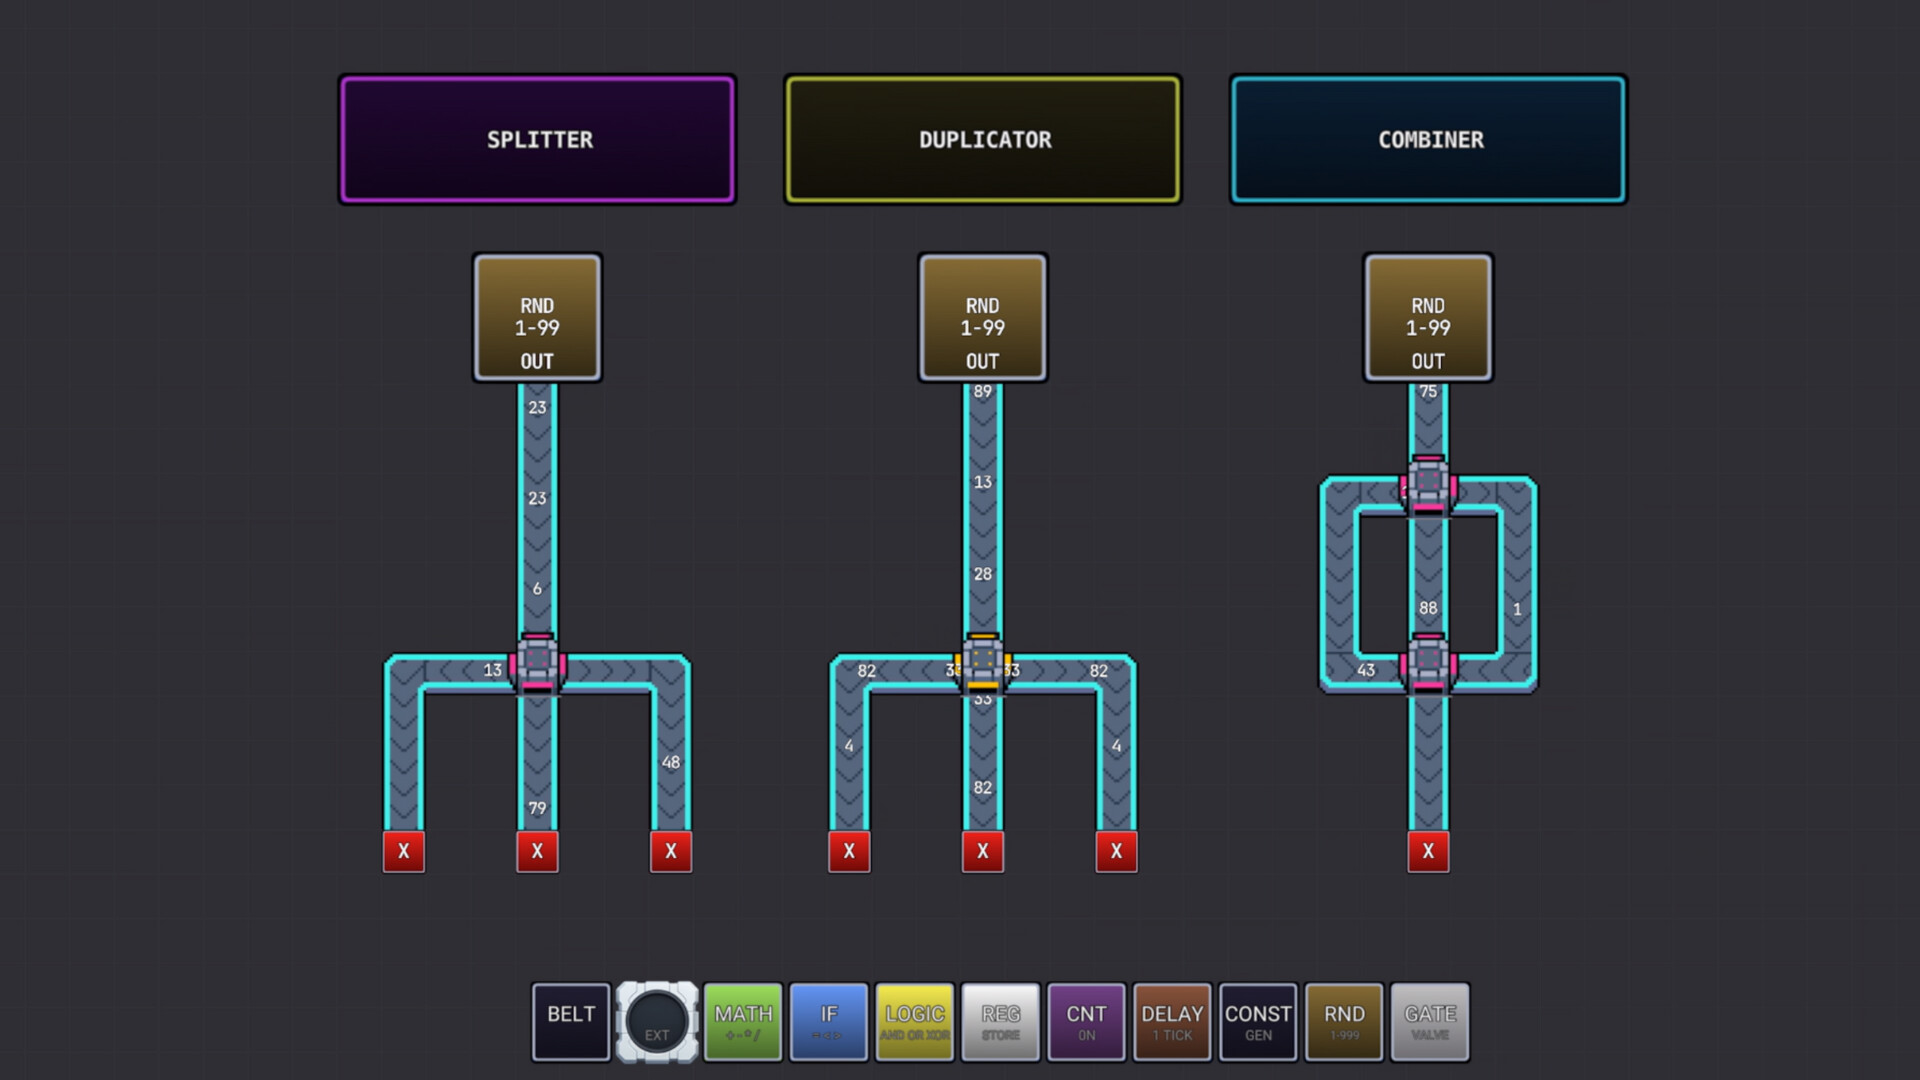The width and height of the screenshot is (1920, 1080).
Task: Select the RND 1-999 node tool
Action: pyautogui.click(x=1344, y=1021)
